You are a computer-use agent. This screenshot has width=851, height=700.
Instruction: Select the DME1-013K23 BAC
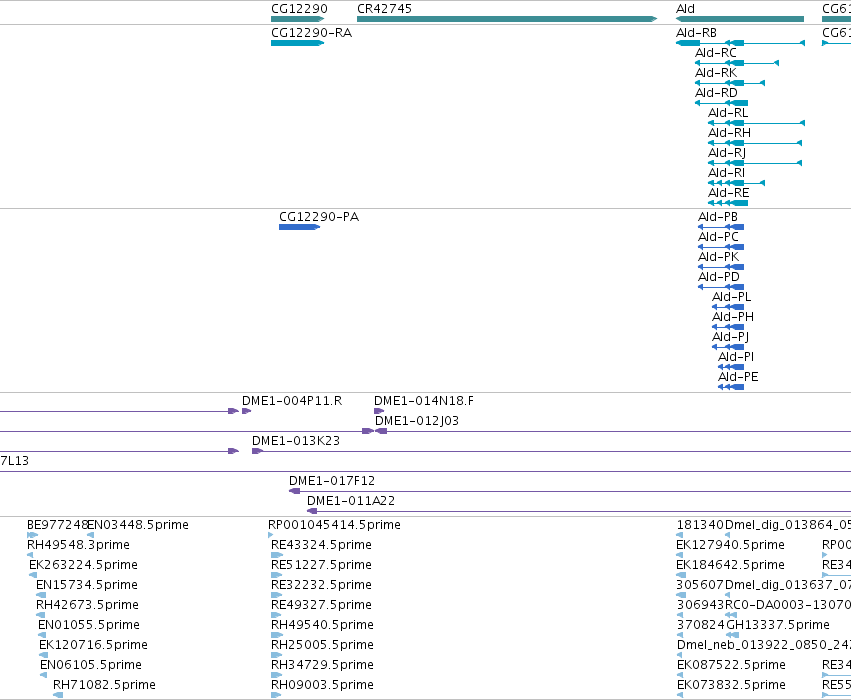tap(551, 451)
